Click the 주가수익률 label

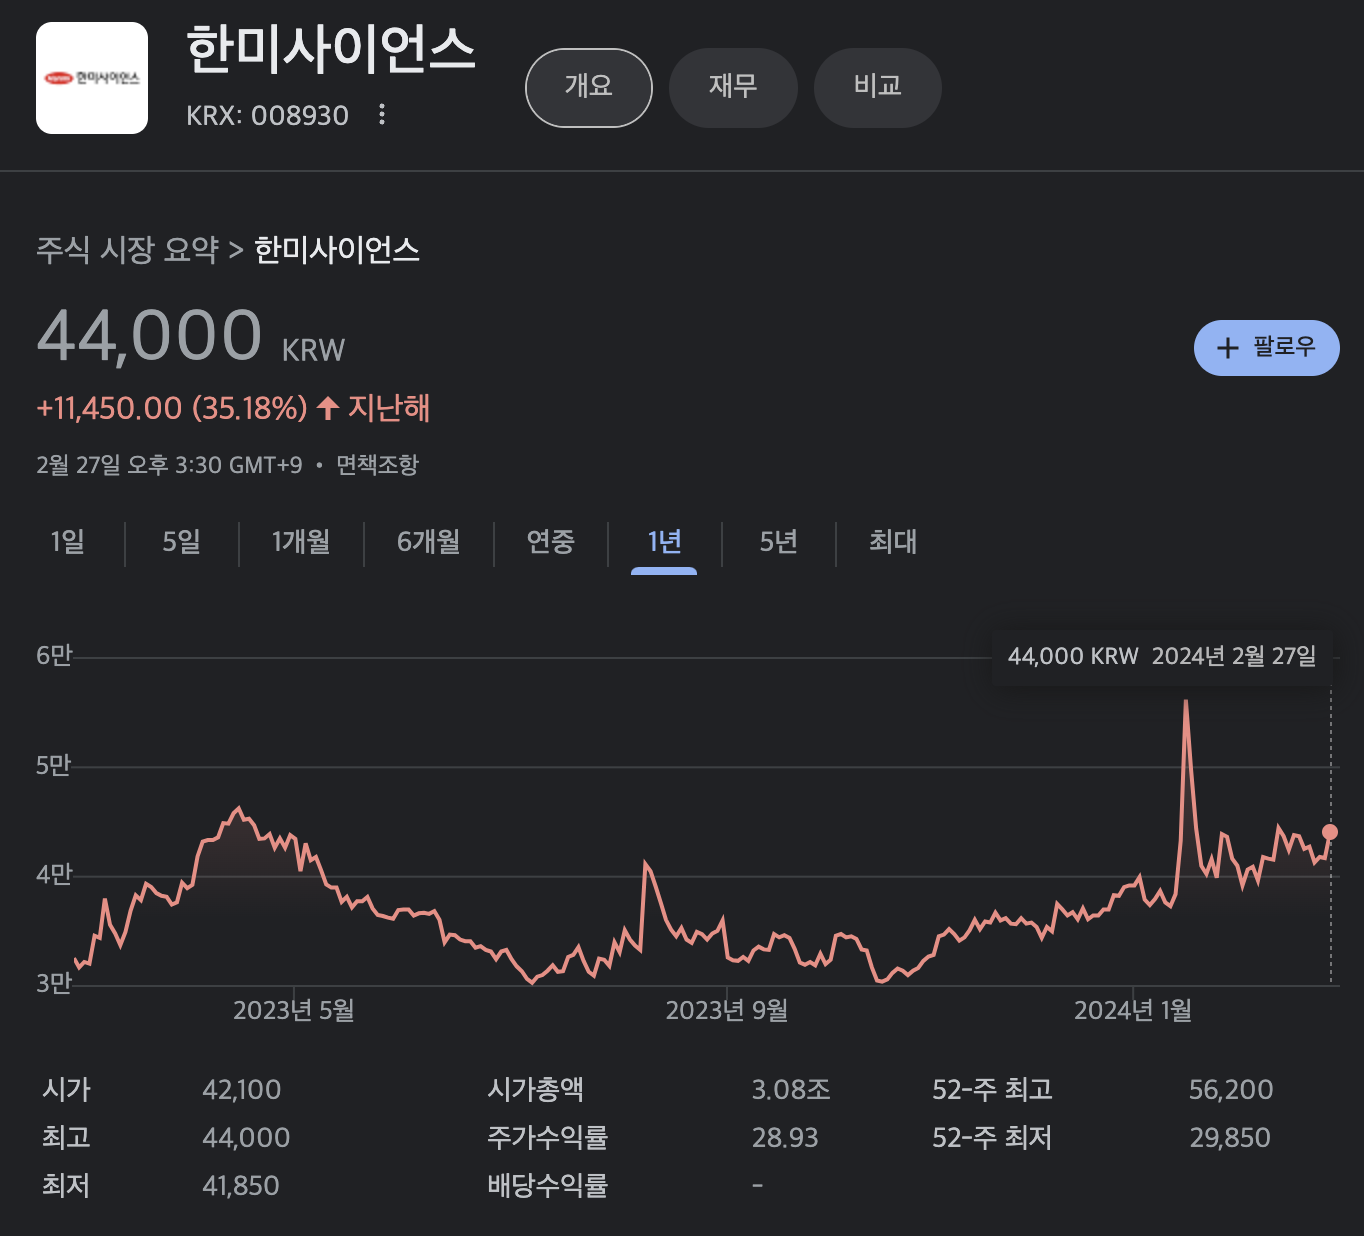pyautogui.click(x=548, y=1138)
